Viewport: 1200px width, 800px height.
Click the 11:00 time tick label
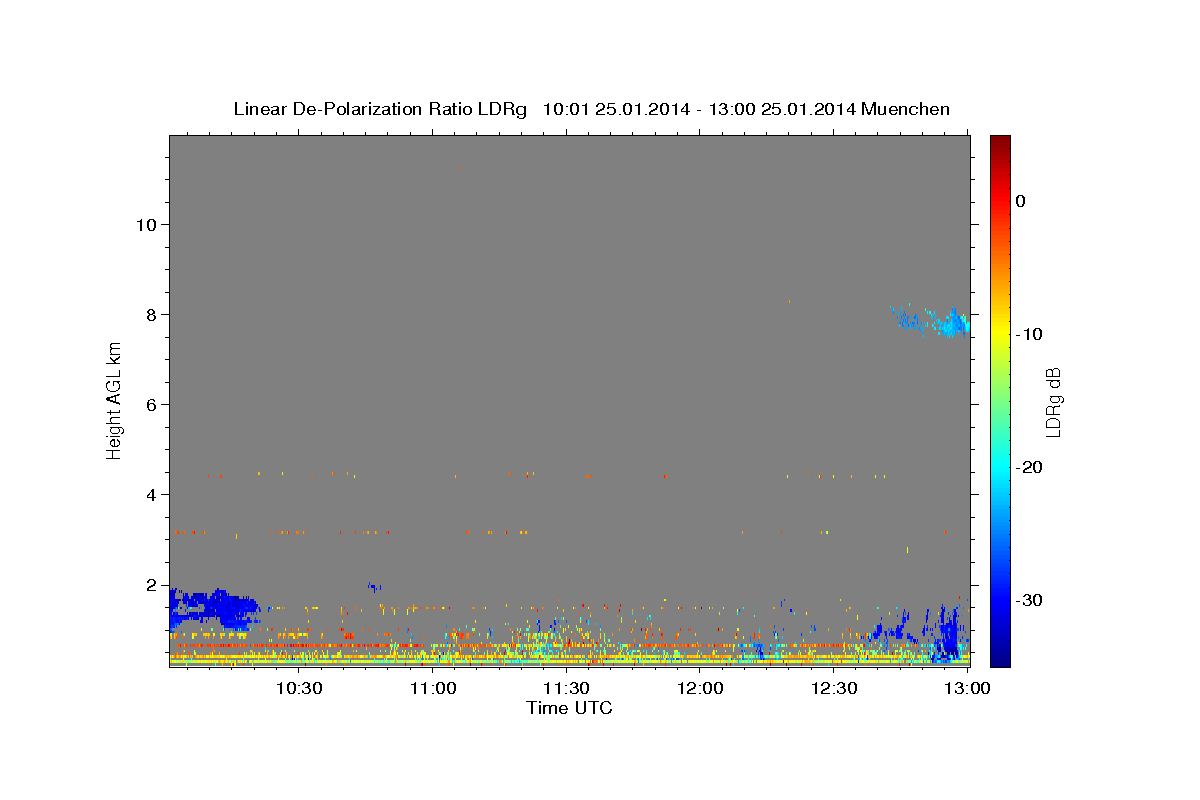click(x=432, y=688)
